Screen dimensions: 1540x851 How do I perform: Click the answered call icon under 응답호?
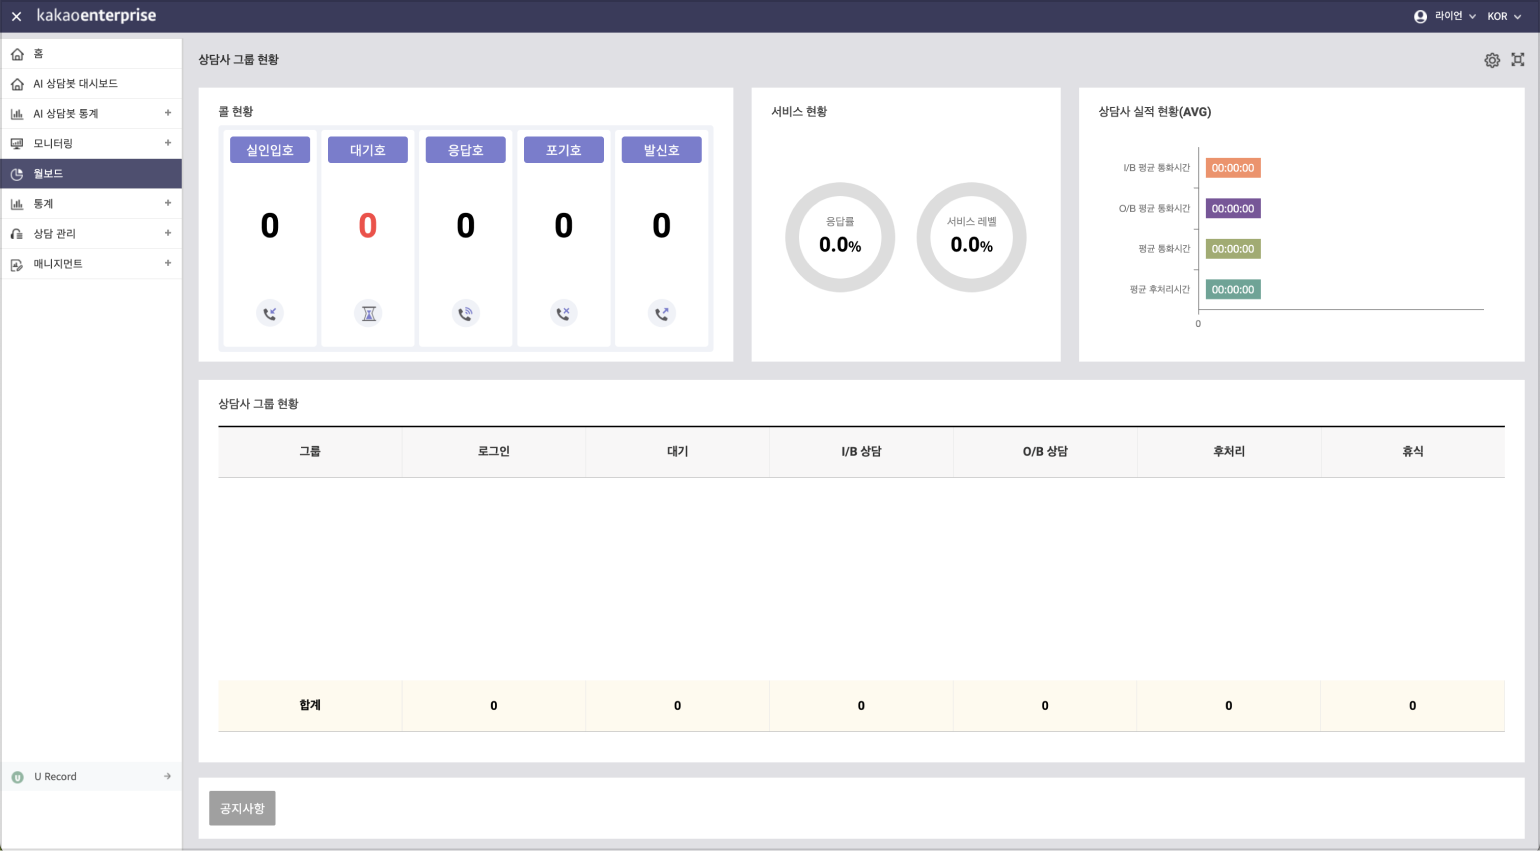[466, 313]
